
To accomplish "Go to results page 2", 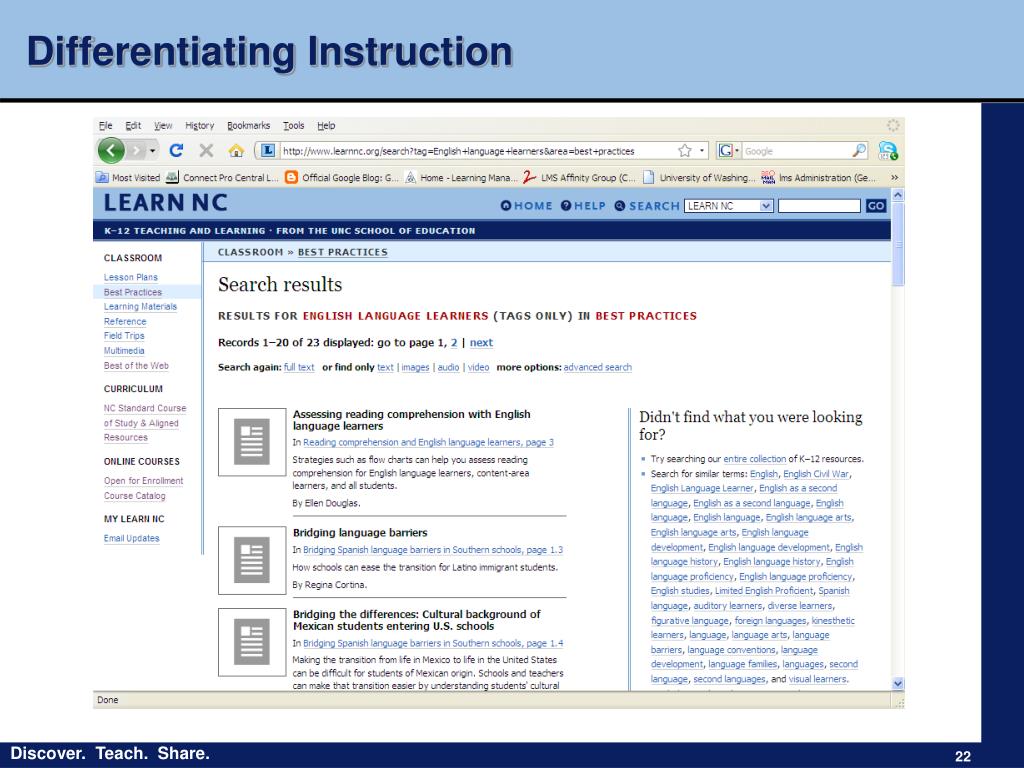I will pos(454,343).
